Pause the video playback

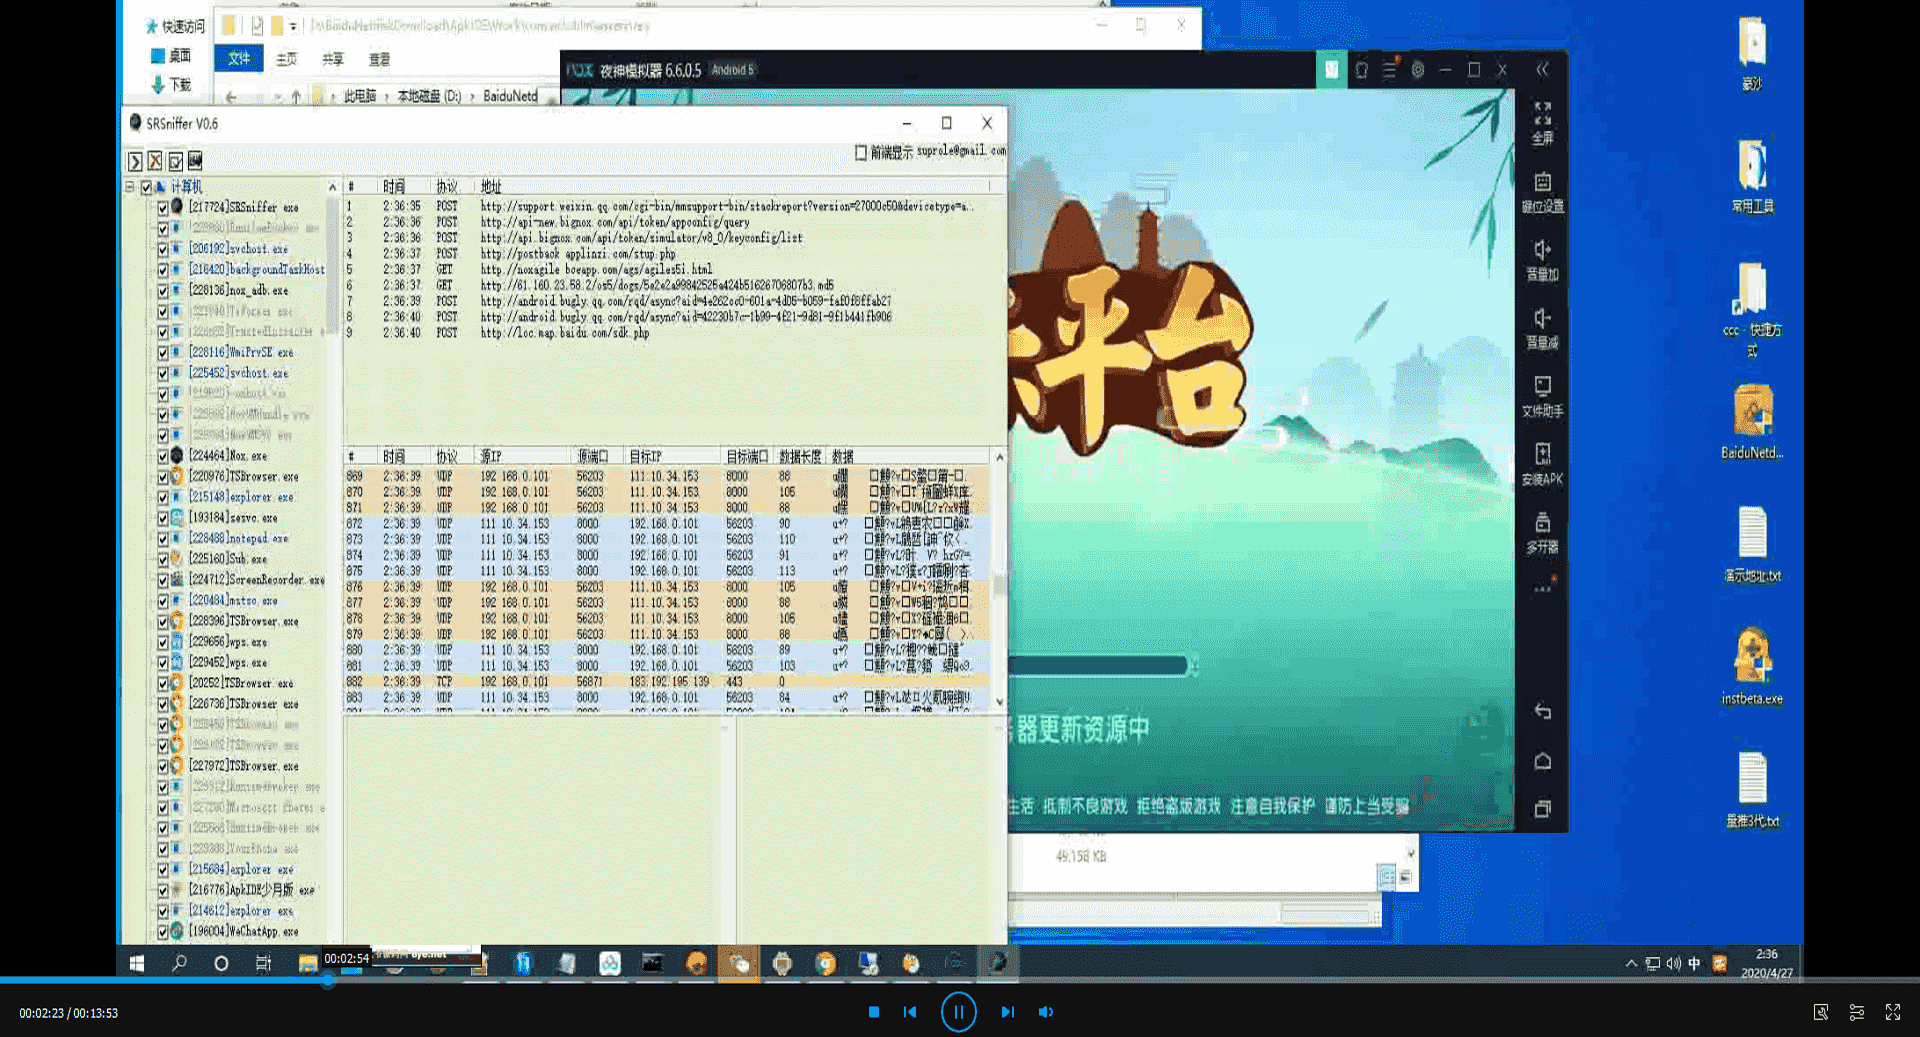coord(958,1012)
